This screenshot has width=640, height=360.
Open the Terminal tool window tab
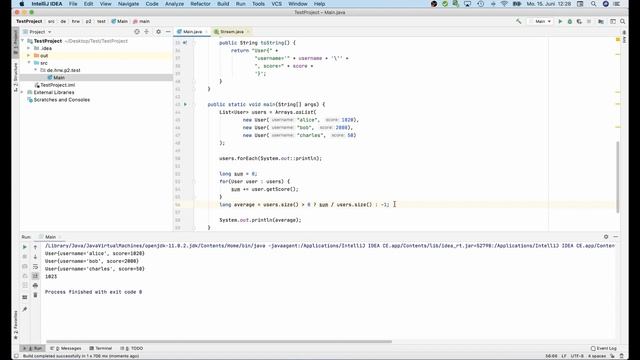pos(100,348)
